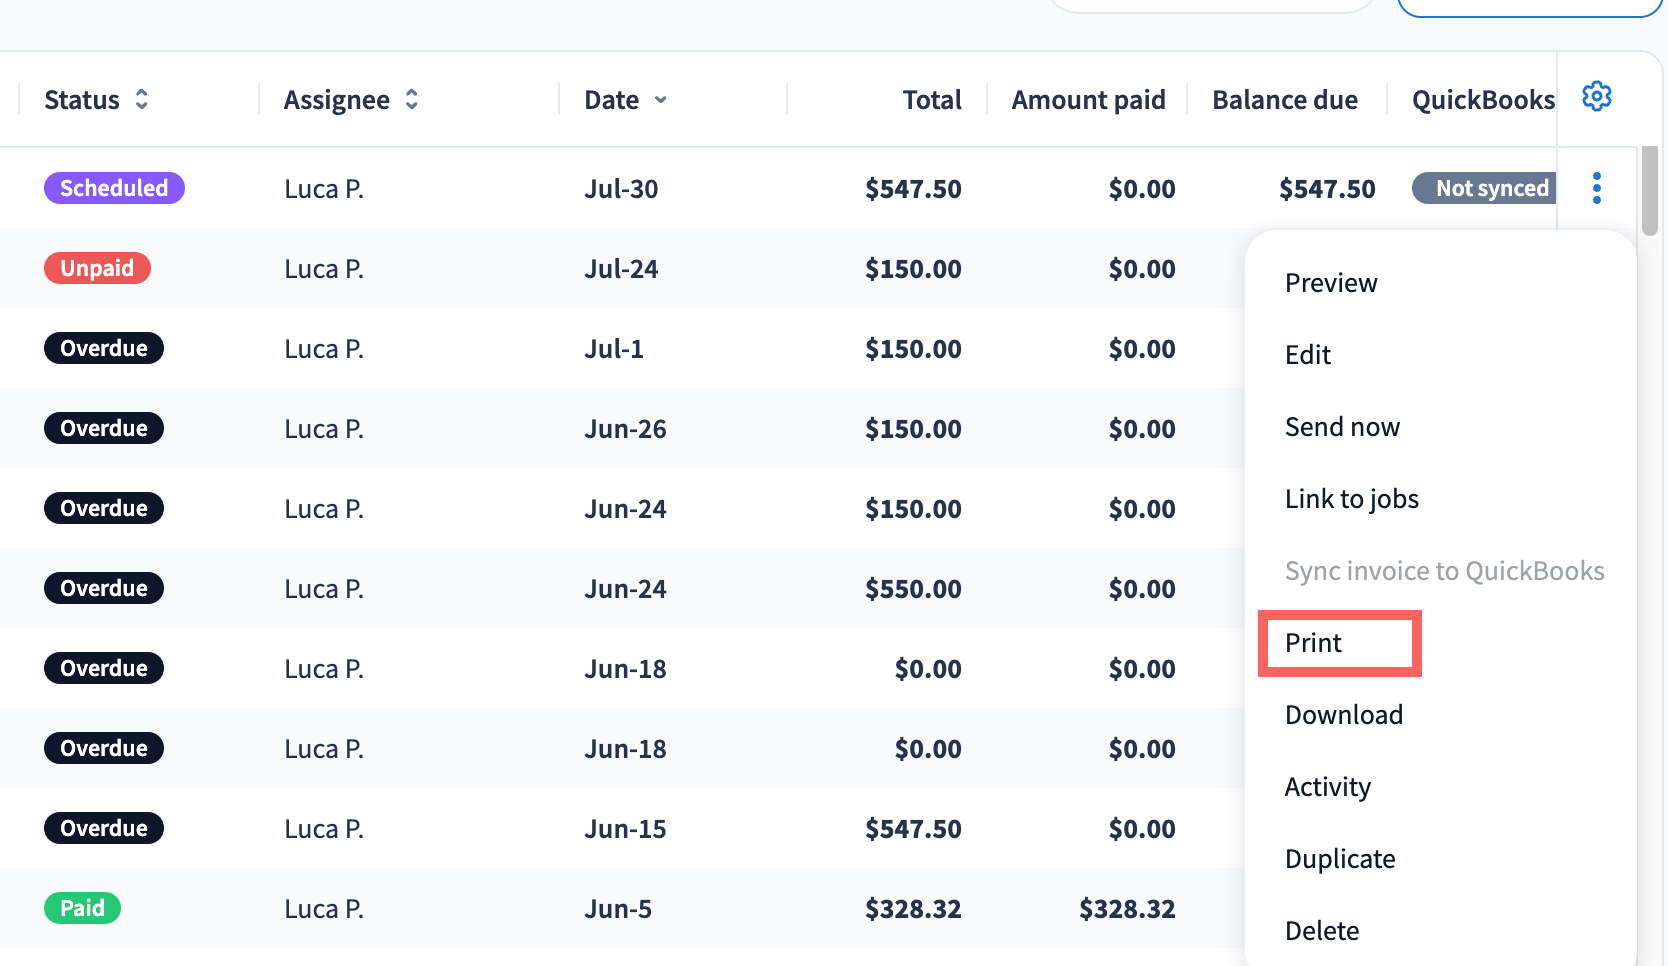This screenshot has height=966, width=1668.
Task: Open the table column settings gear
Action: click(1596, 97)
